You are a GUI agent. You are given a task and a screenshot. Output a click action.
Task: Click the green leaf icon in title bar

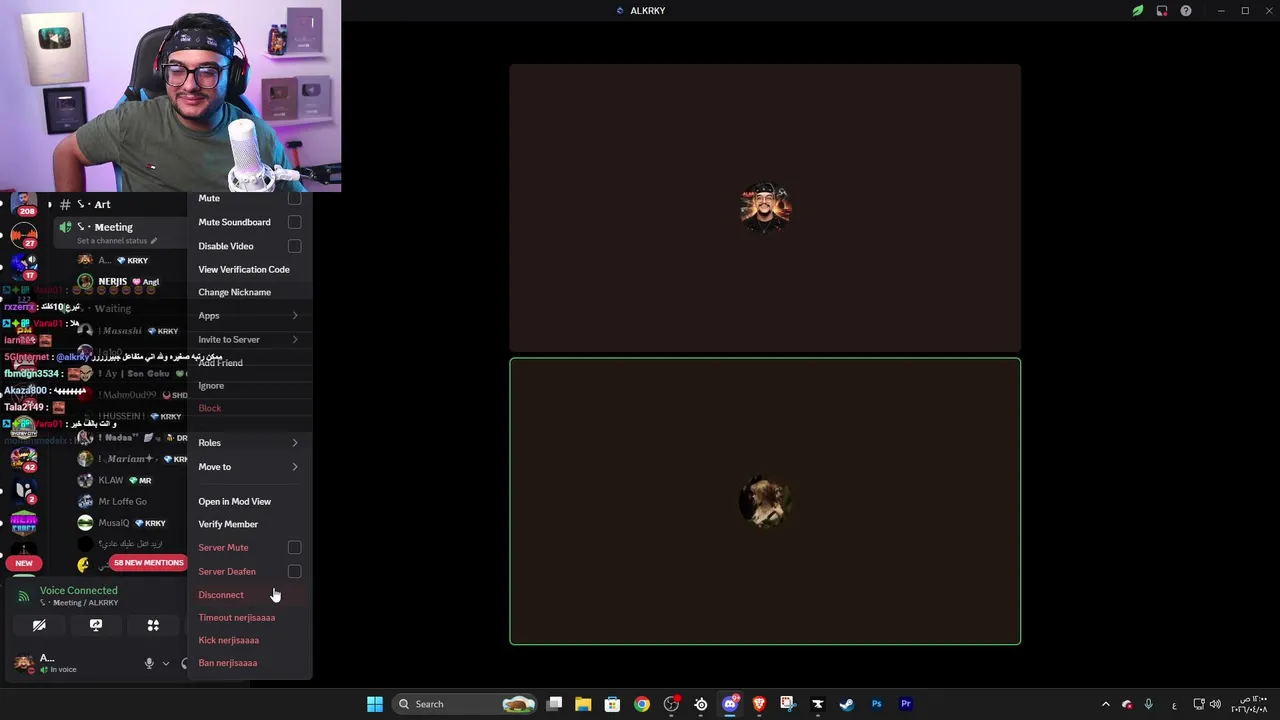pos(1137,11)
